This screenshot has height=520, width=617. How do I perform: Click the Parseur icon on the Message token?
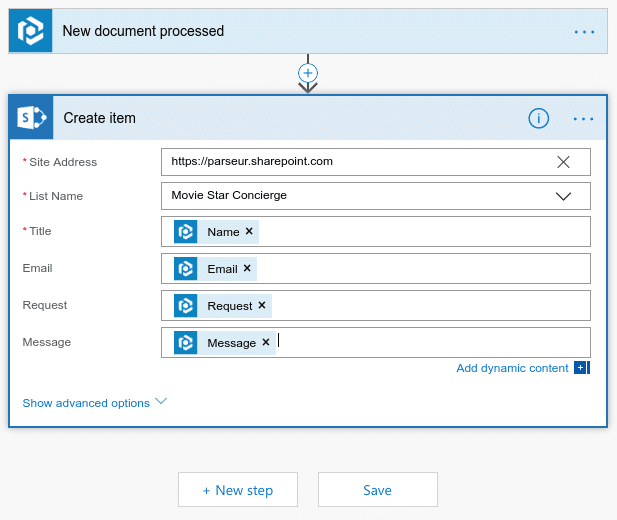[186, 342]
